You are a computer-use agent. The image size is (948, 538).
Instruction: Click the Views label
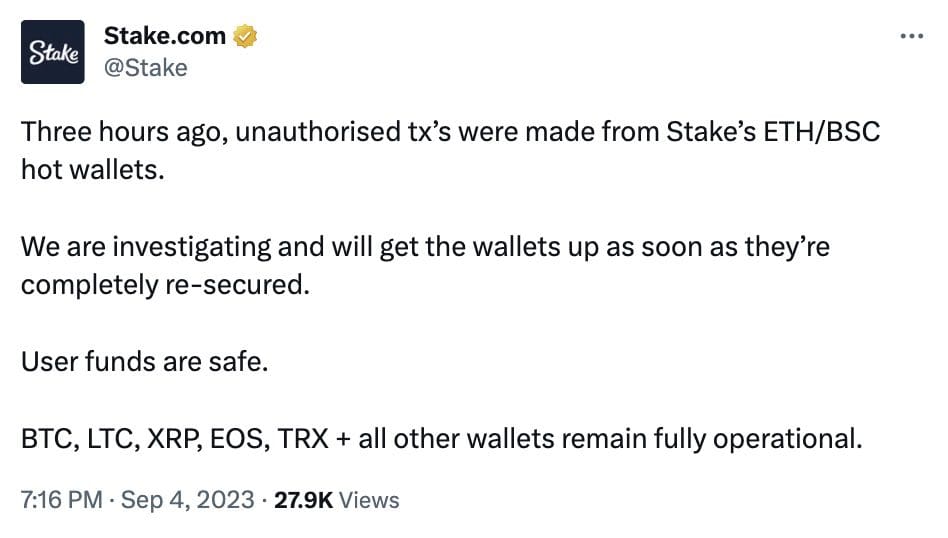coord(369,500)
